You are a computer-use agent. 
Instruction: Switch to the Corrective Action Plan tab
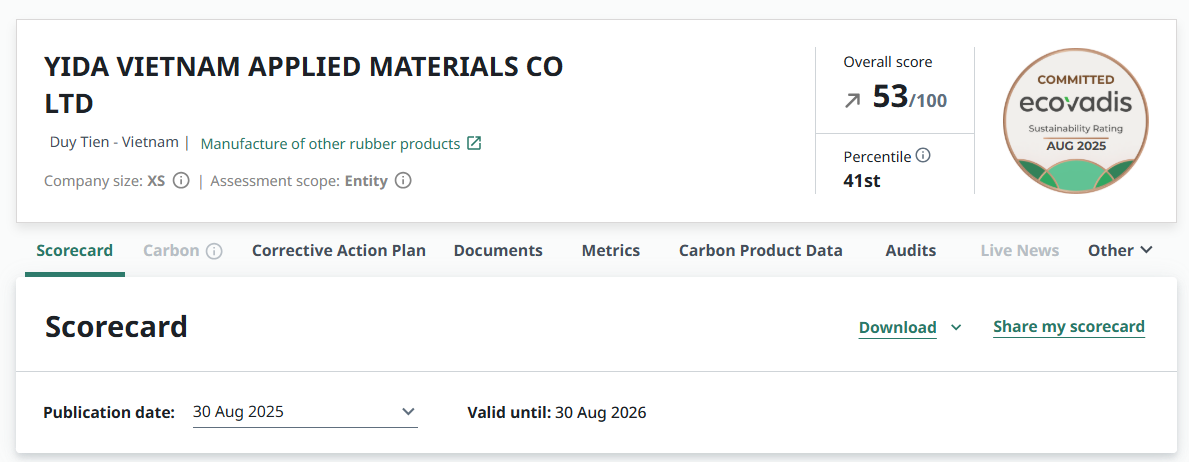tap(339, 250)
